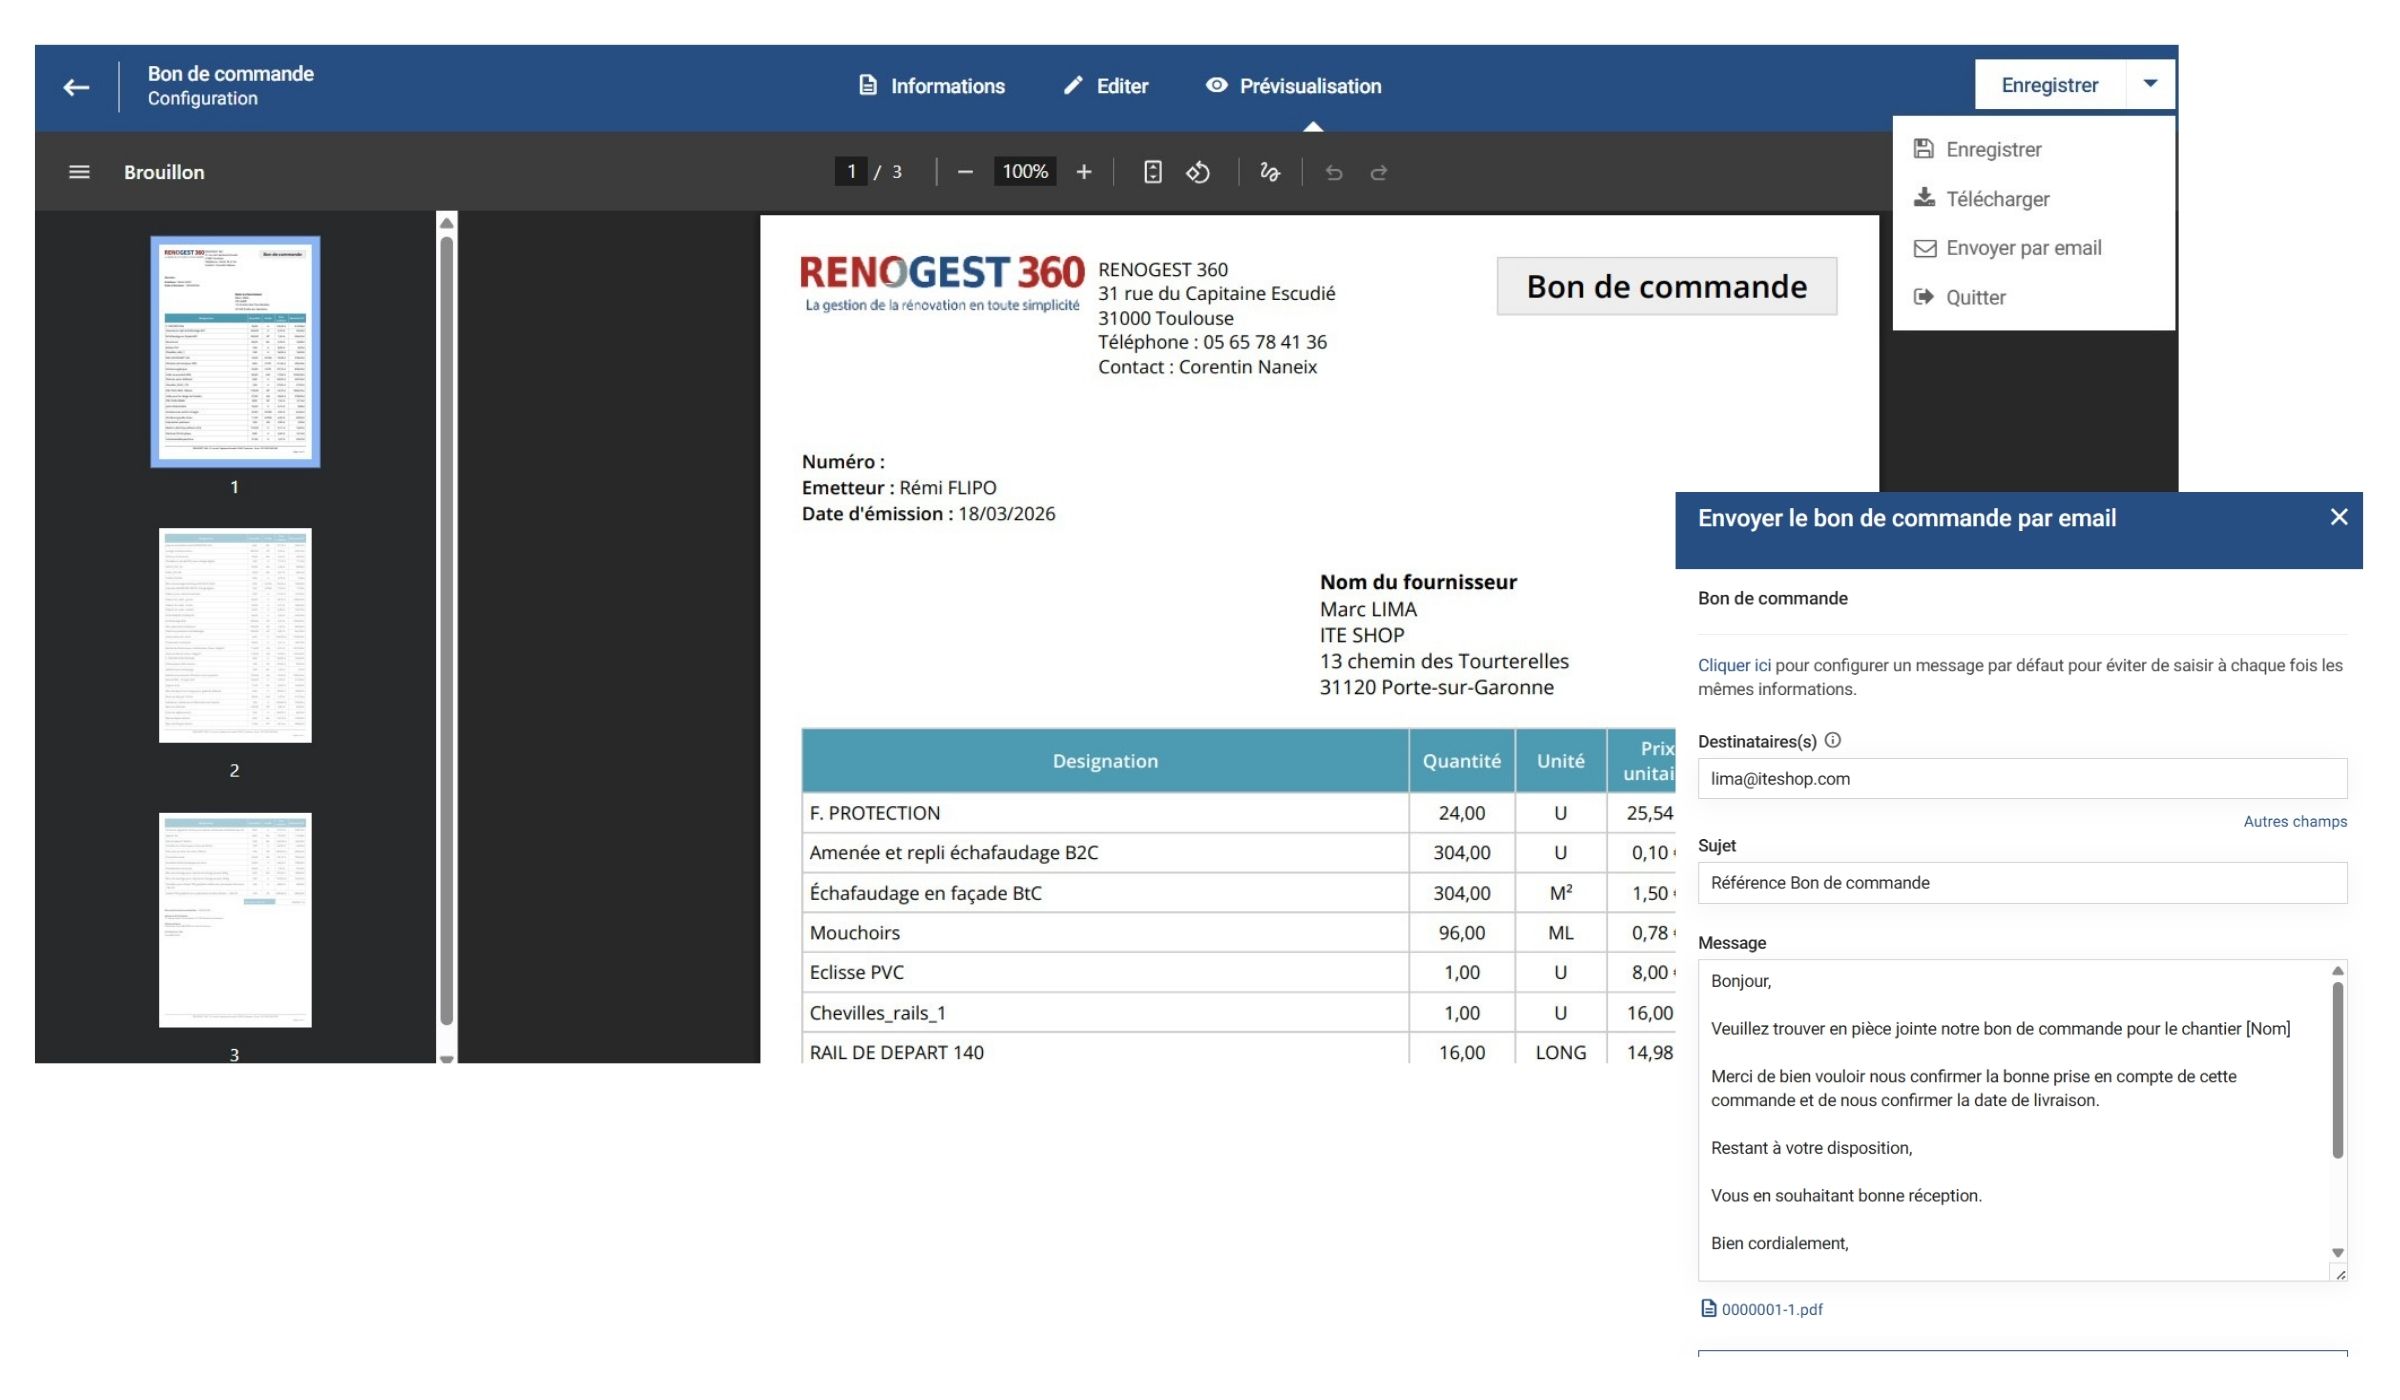Choose Envoyer par email menu entry
Screen dimensions: 2400x1400
pos(2023,248)
